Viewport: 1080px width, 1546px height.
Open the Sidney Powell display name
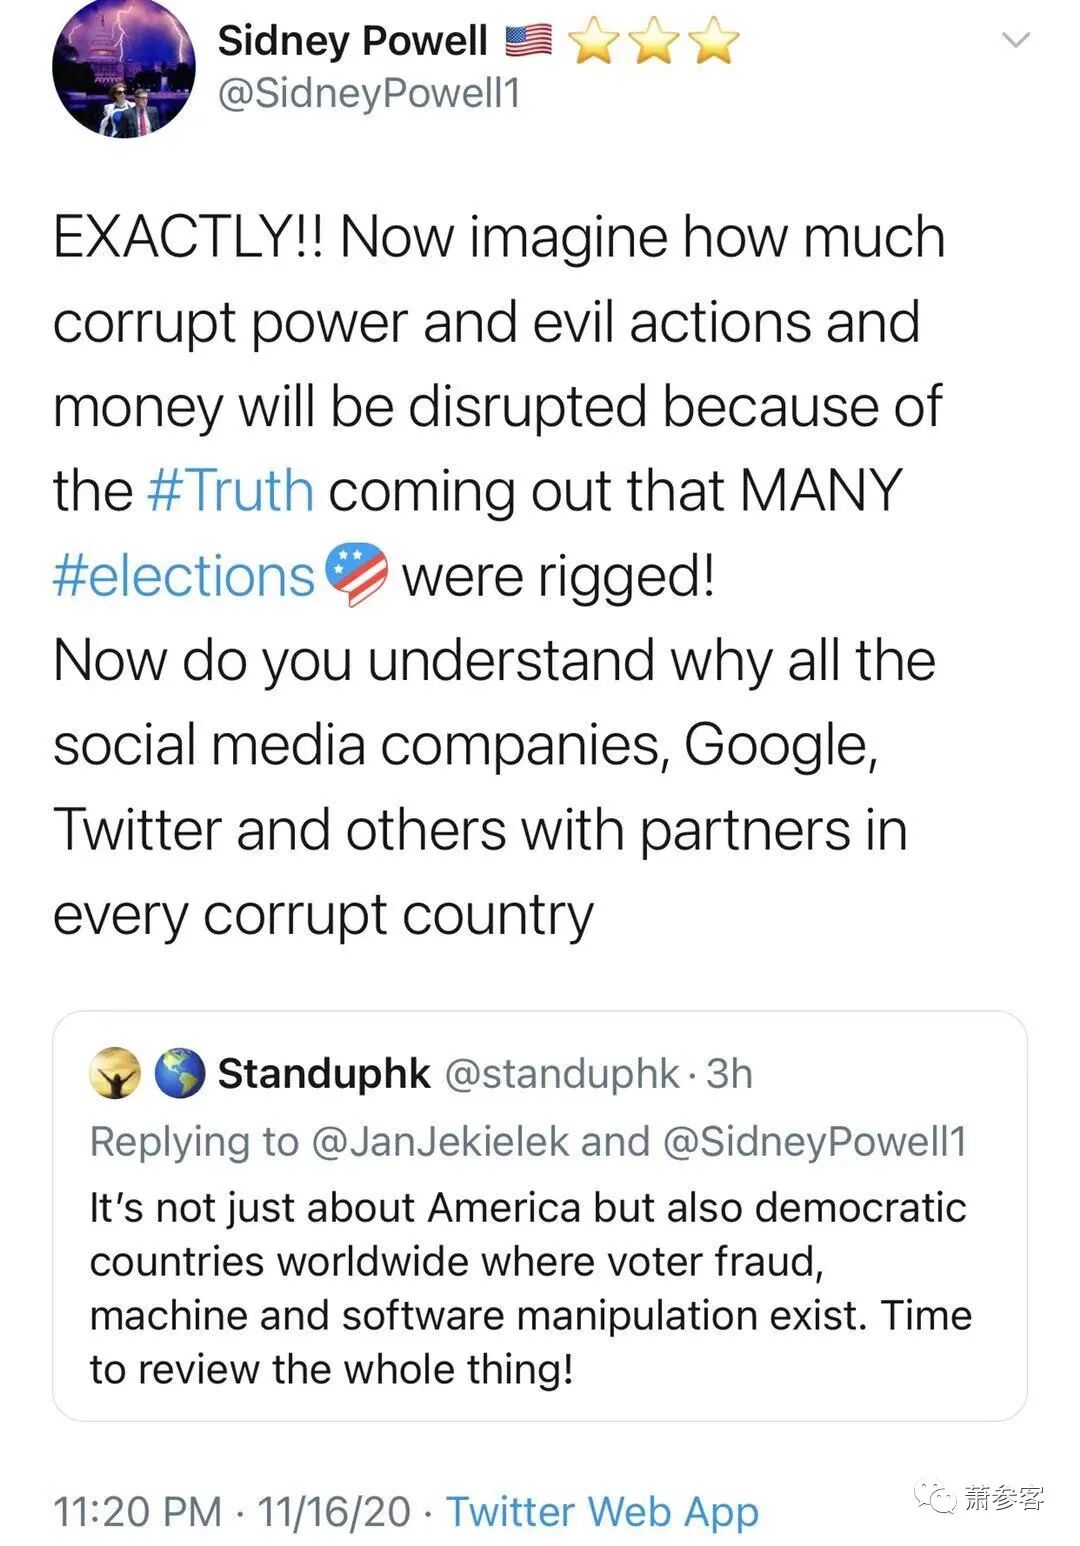353,41
